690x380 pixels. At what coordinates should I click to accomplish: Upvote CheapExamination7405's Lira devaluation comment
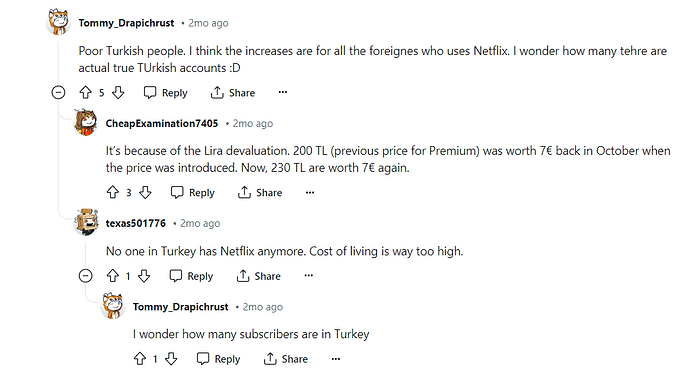click(x=113, y=192)
